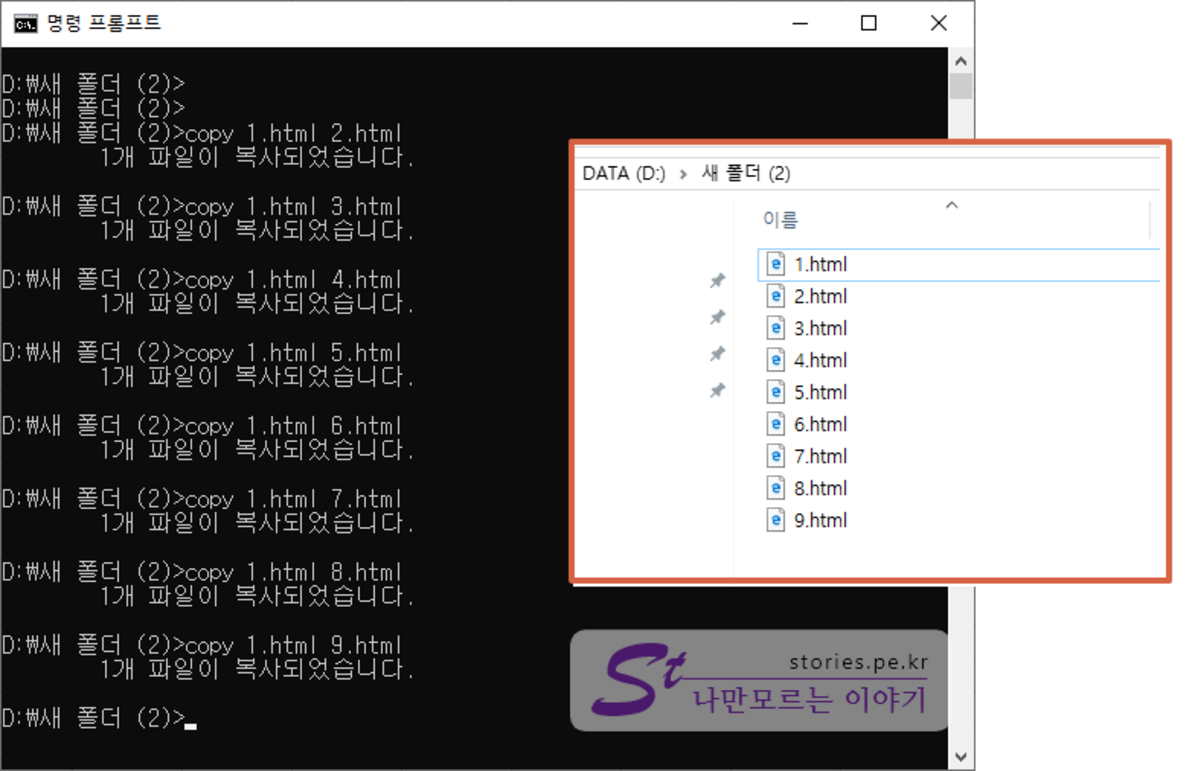Sort files by the 이름 column header
1195x771 pixels.
click(x=781, y=220)
